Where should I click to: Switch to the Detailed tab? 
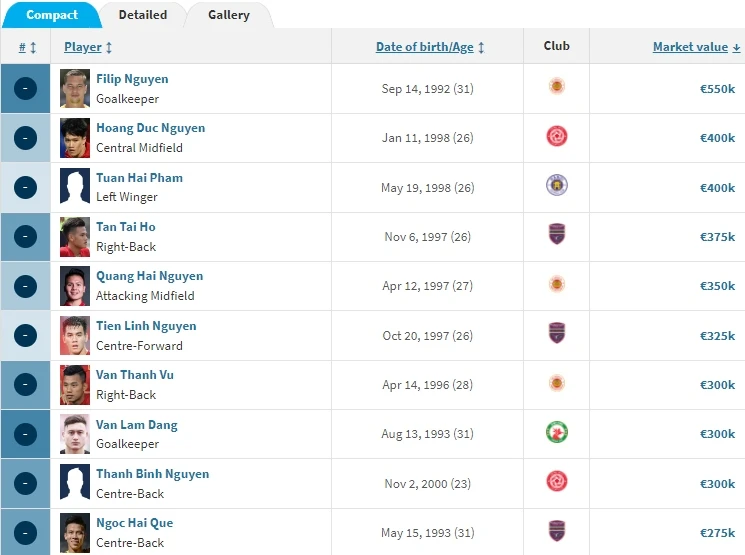tap(142, 15)
